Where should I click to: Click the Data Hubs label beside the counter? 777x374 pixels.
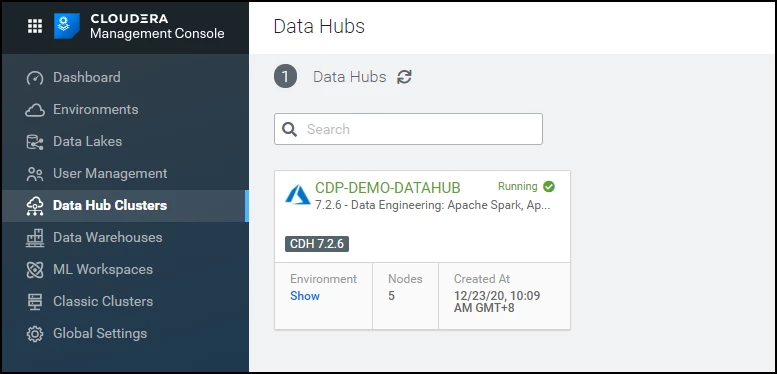(x=349, y=77)
